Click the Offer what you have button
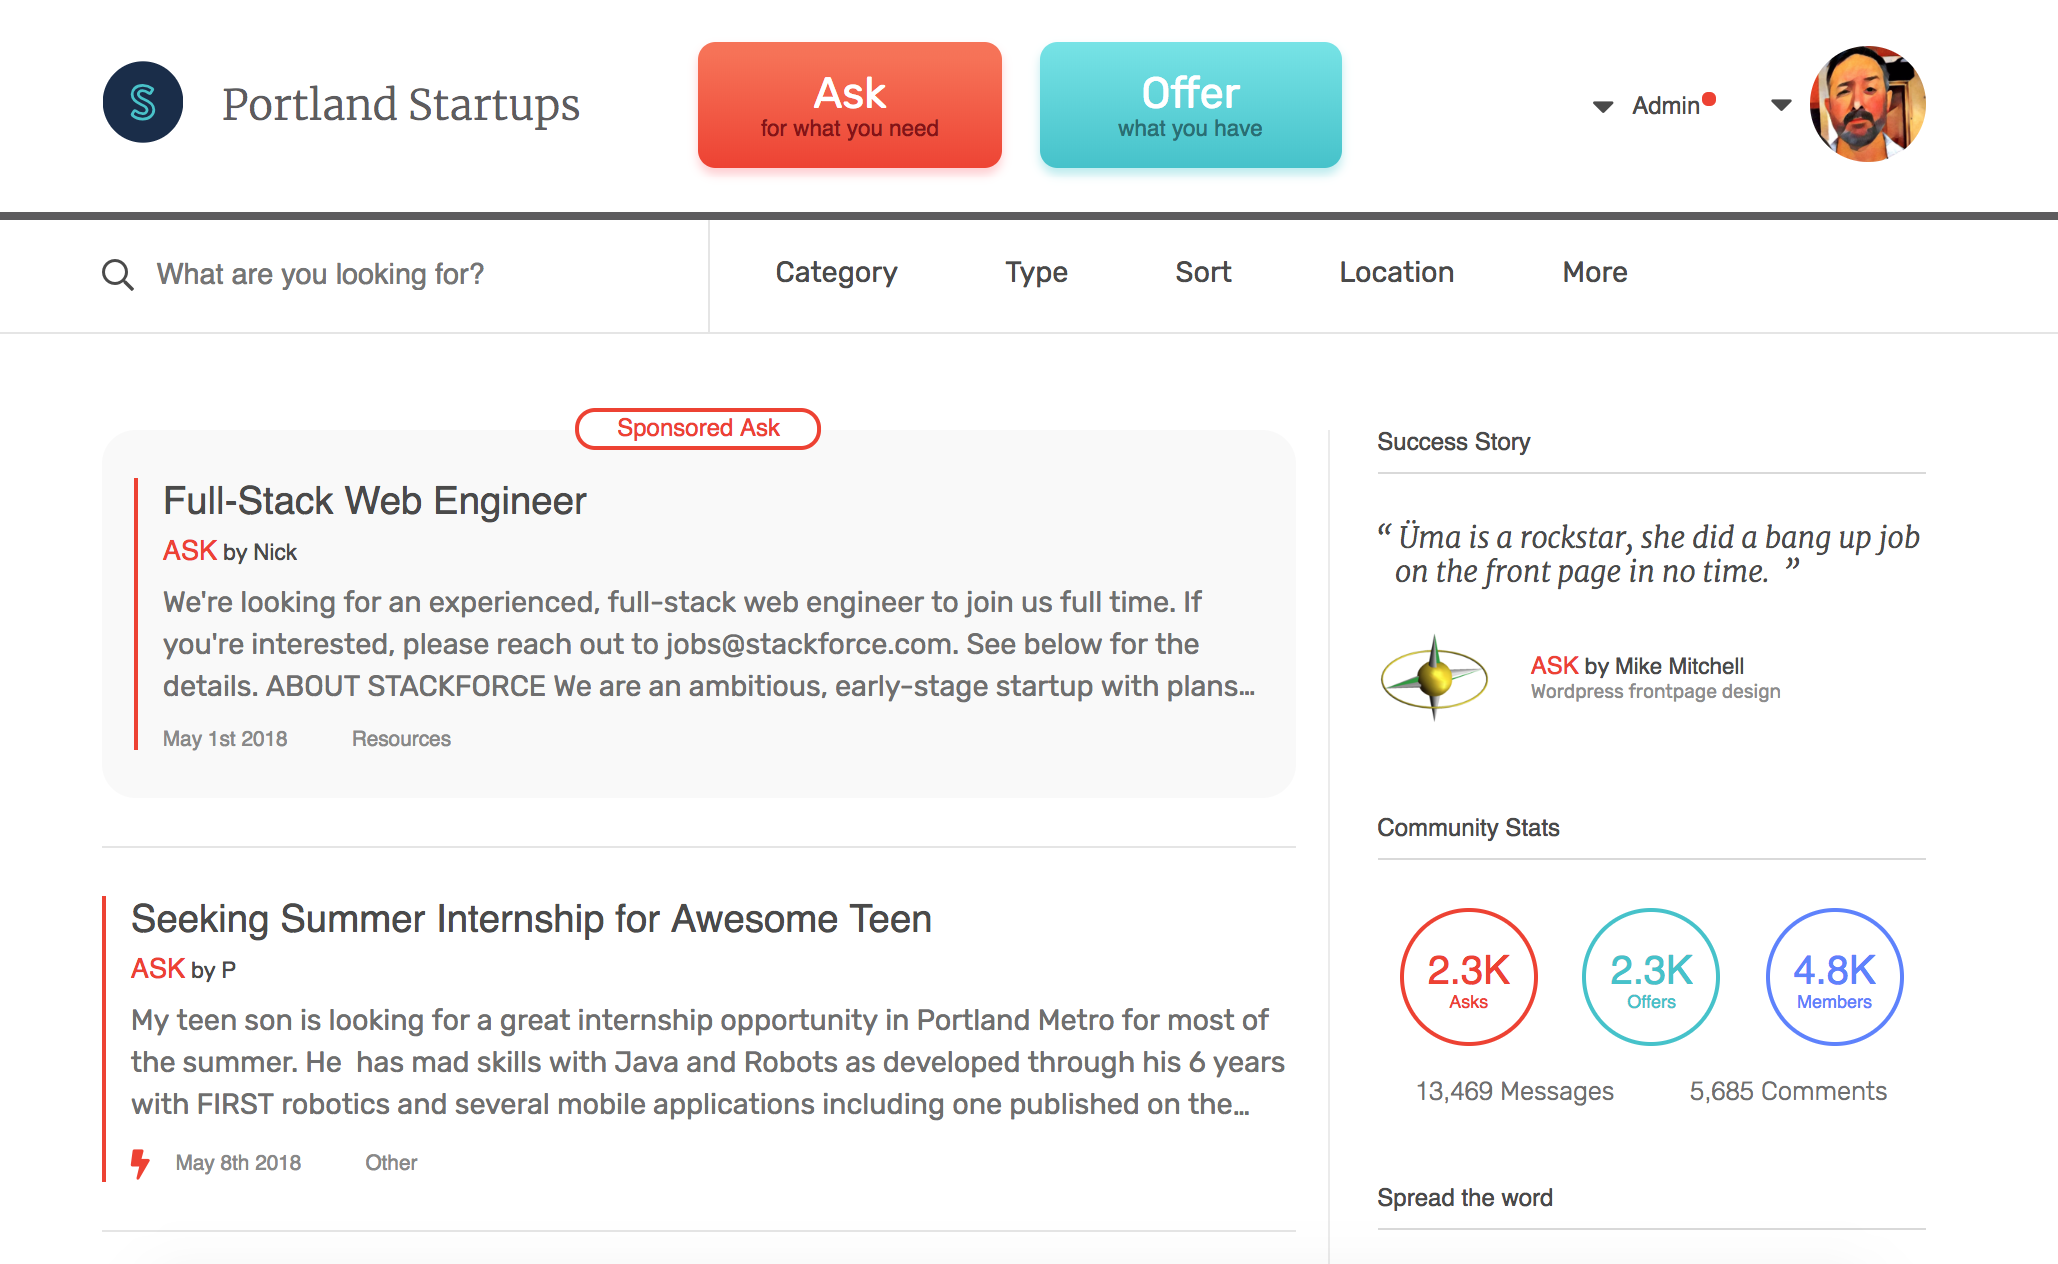Viewport: 2058px width, 1264px height. click(1190, 104)
